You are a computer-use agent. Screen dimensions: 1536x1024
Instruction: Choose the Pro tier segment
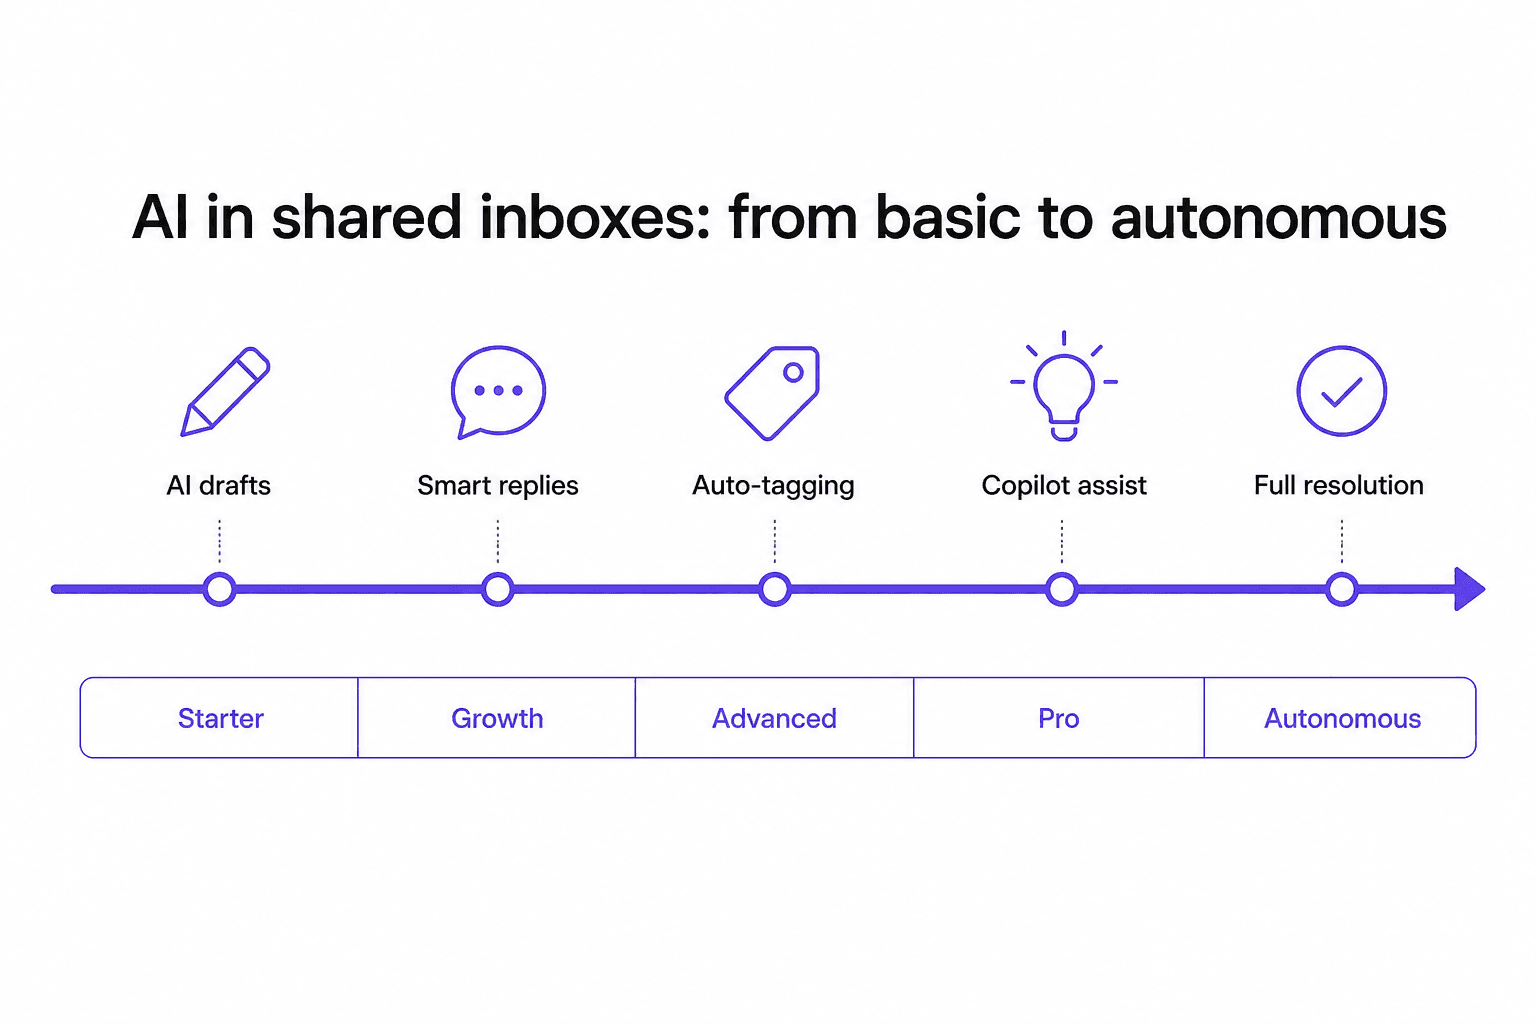pos(1059,718)
